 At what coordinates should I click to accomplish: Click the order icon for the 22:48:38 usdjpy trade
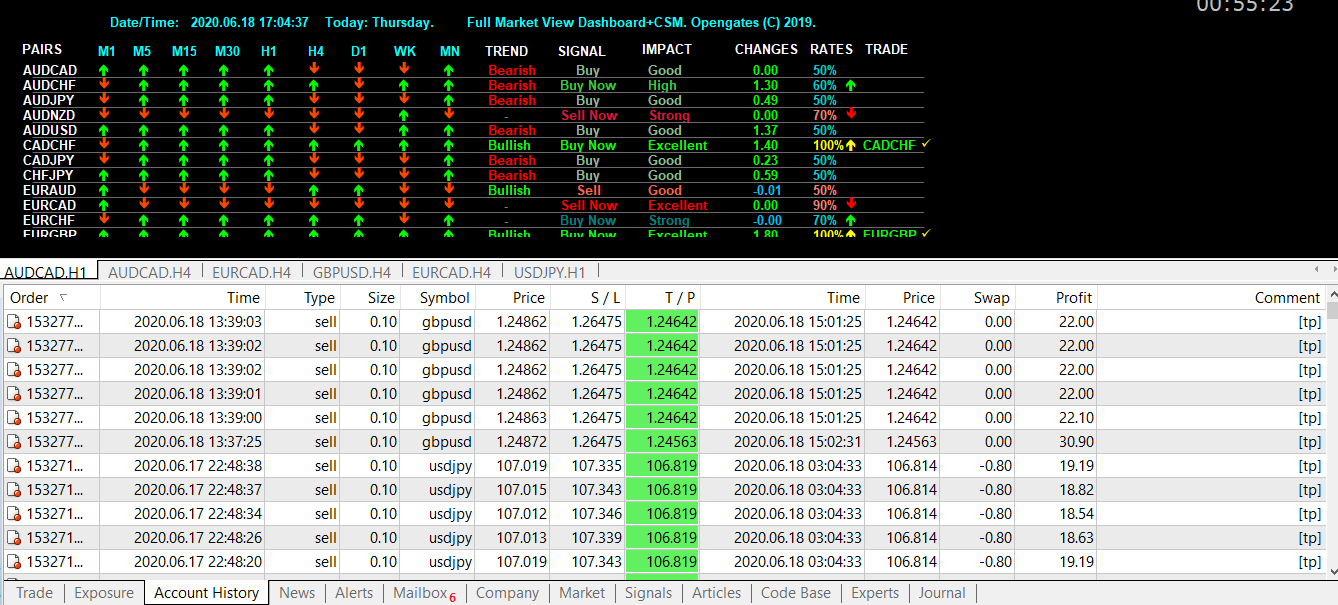(15, 466)
